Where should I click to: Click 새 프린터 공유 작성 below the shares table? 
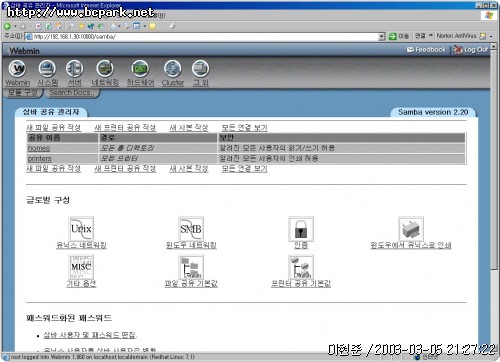pos(125,169)
